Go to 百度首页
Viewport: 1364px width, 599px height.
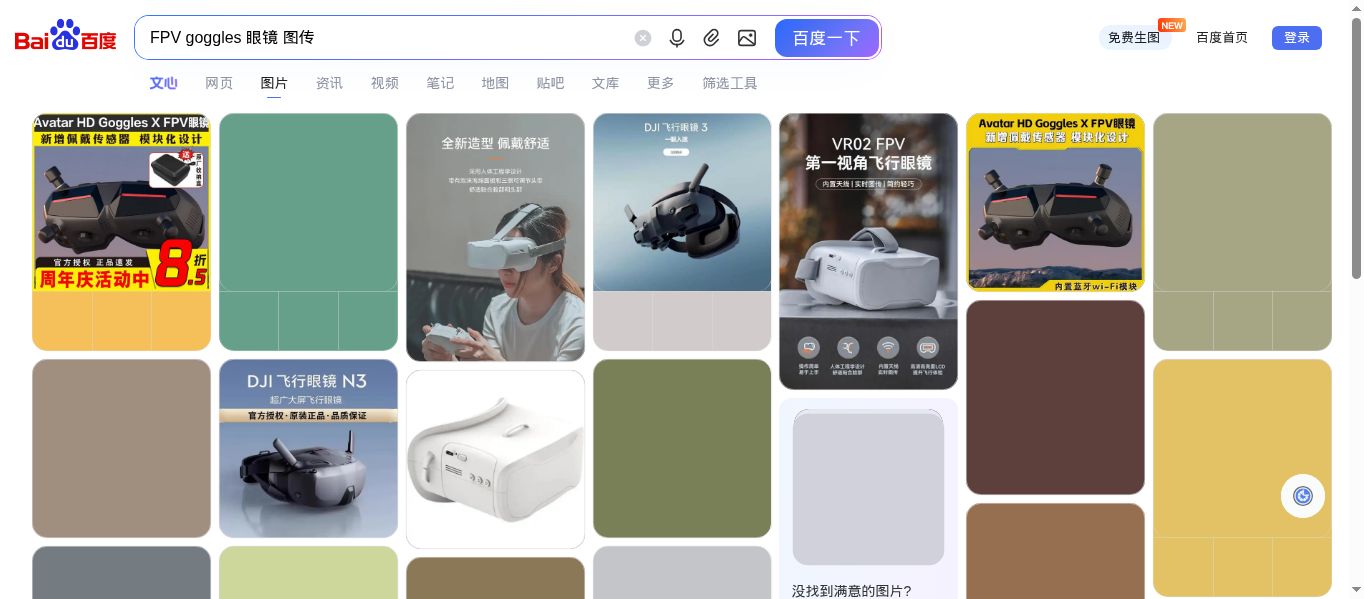tap(1222, 38)
